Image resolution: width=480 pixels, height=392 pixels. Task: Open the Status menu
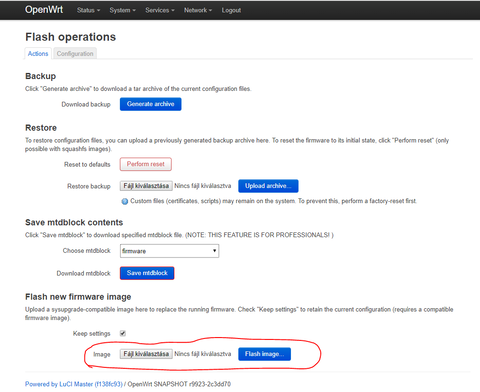[x=88, y=10]
